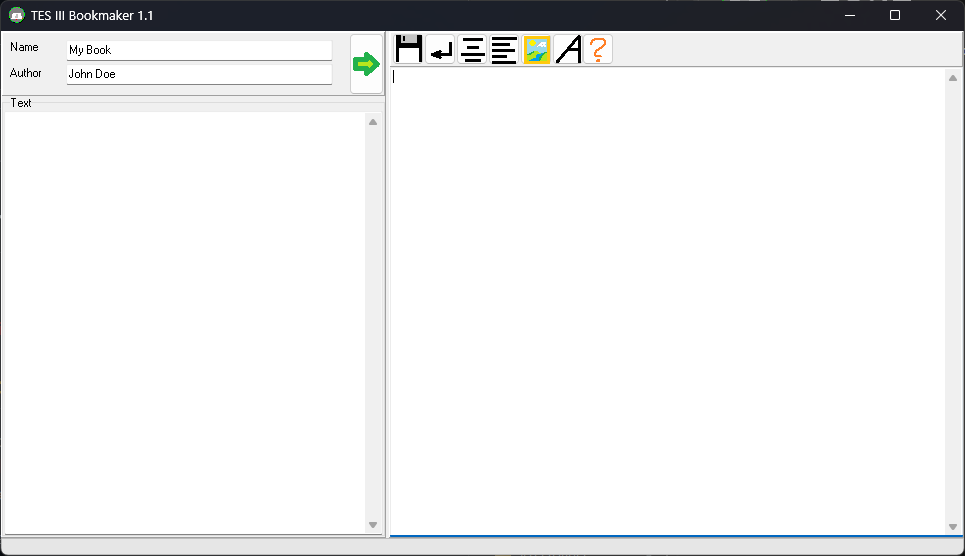Insert a picture using landscape image icon
Image resolution: width=965 pixels, height=556 pixels.
(x=536, y=49)
